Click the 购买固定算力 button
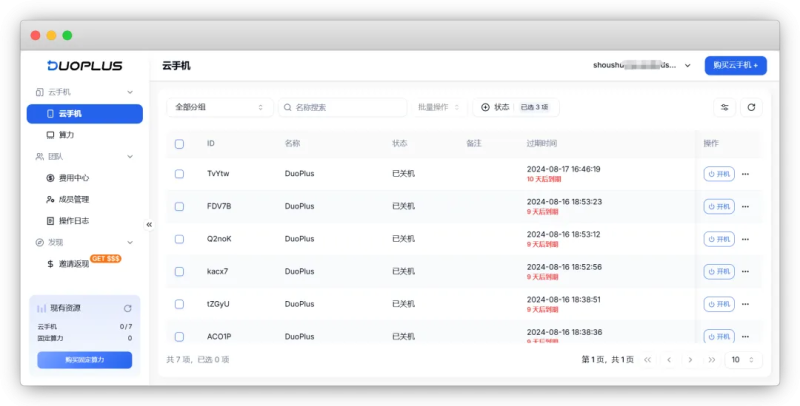This screenshot has width=800, height=406. [x=85, y=360]
